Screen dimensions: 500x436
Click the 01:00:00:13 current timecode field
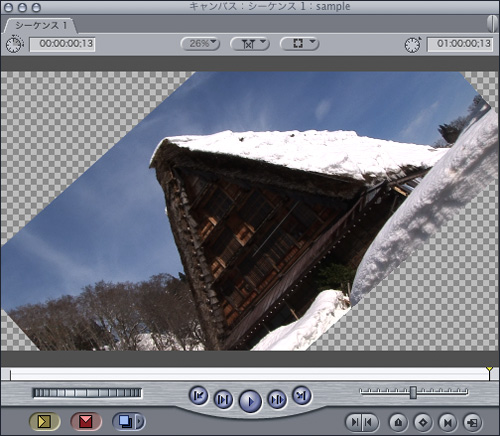(x=460, y=44)
